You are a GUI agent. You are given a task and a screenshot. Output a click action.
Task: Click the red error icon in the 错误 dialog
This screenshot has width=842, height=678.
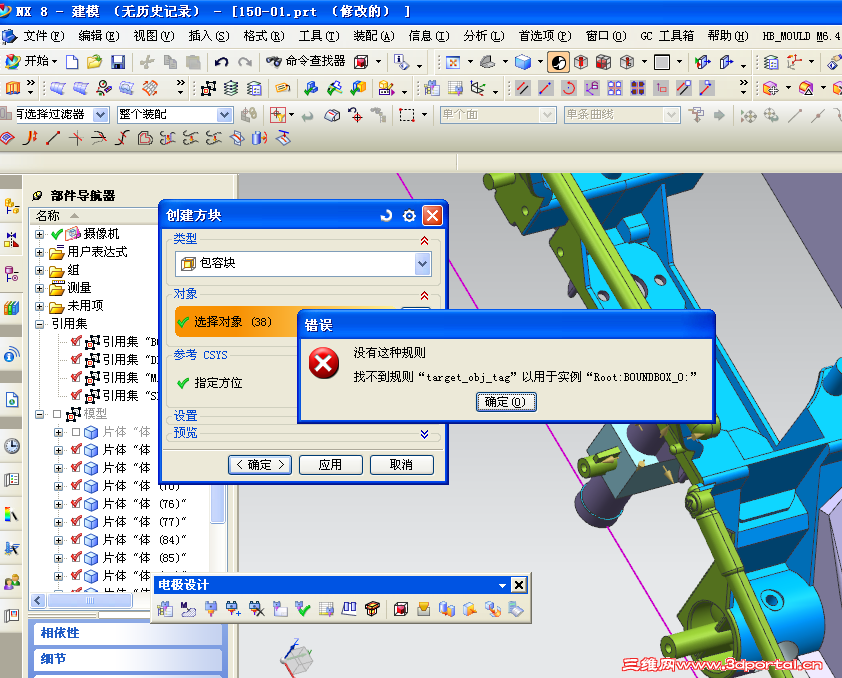point(324,363)
